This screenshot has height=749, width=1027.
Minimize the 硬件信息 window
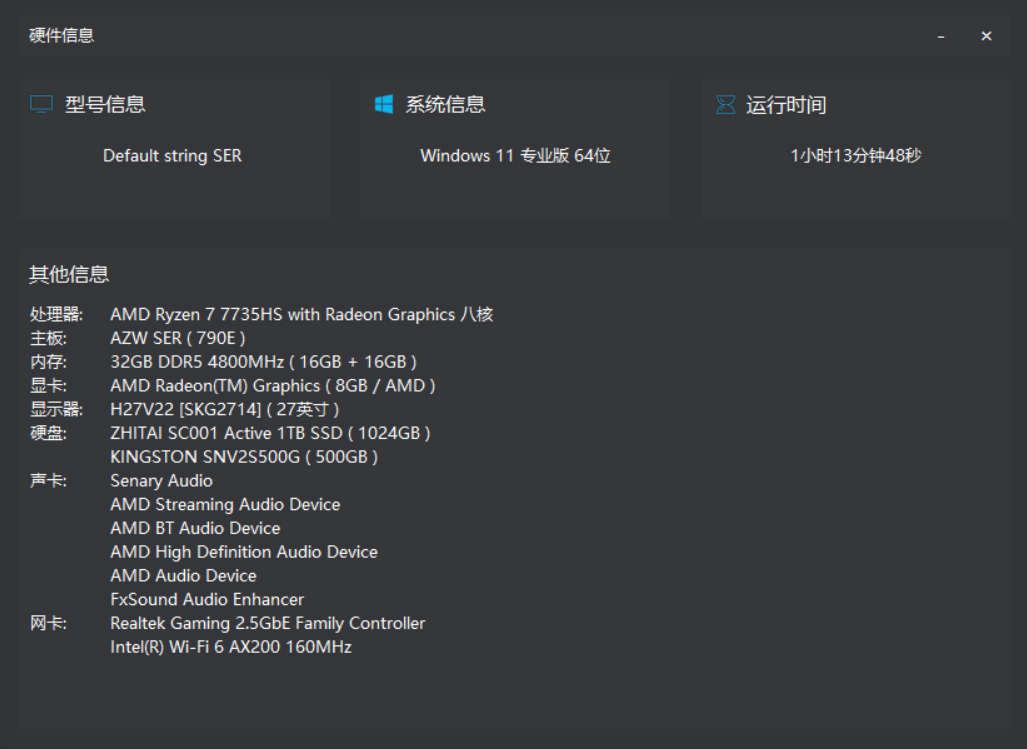click(x=941, y=37)
